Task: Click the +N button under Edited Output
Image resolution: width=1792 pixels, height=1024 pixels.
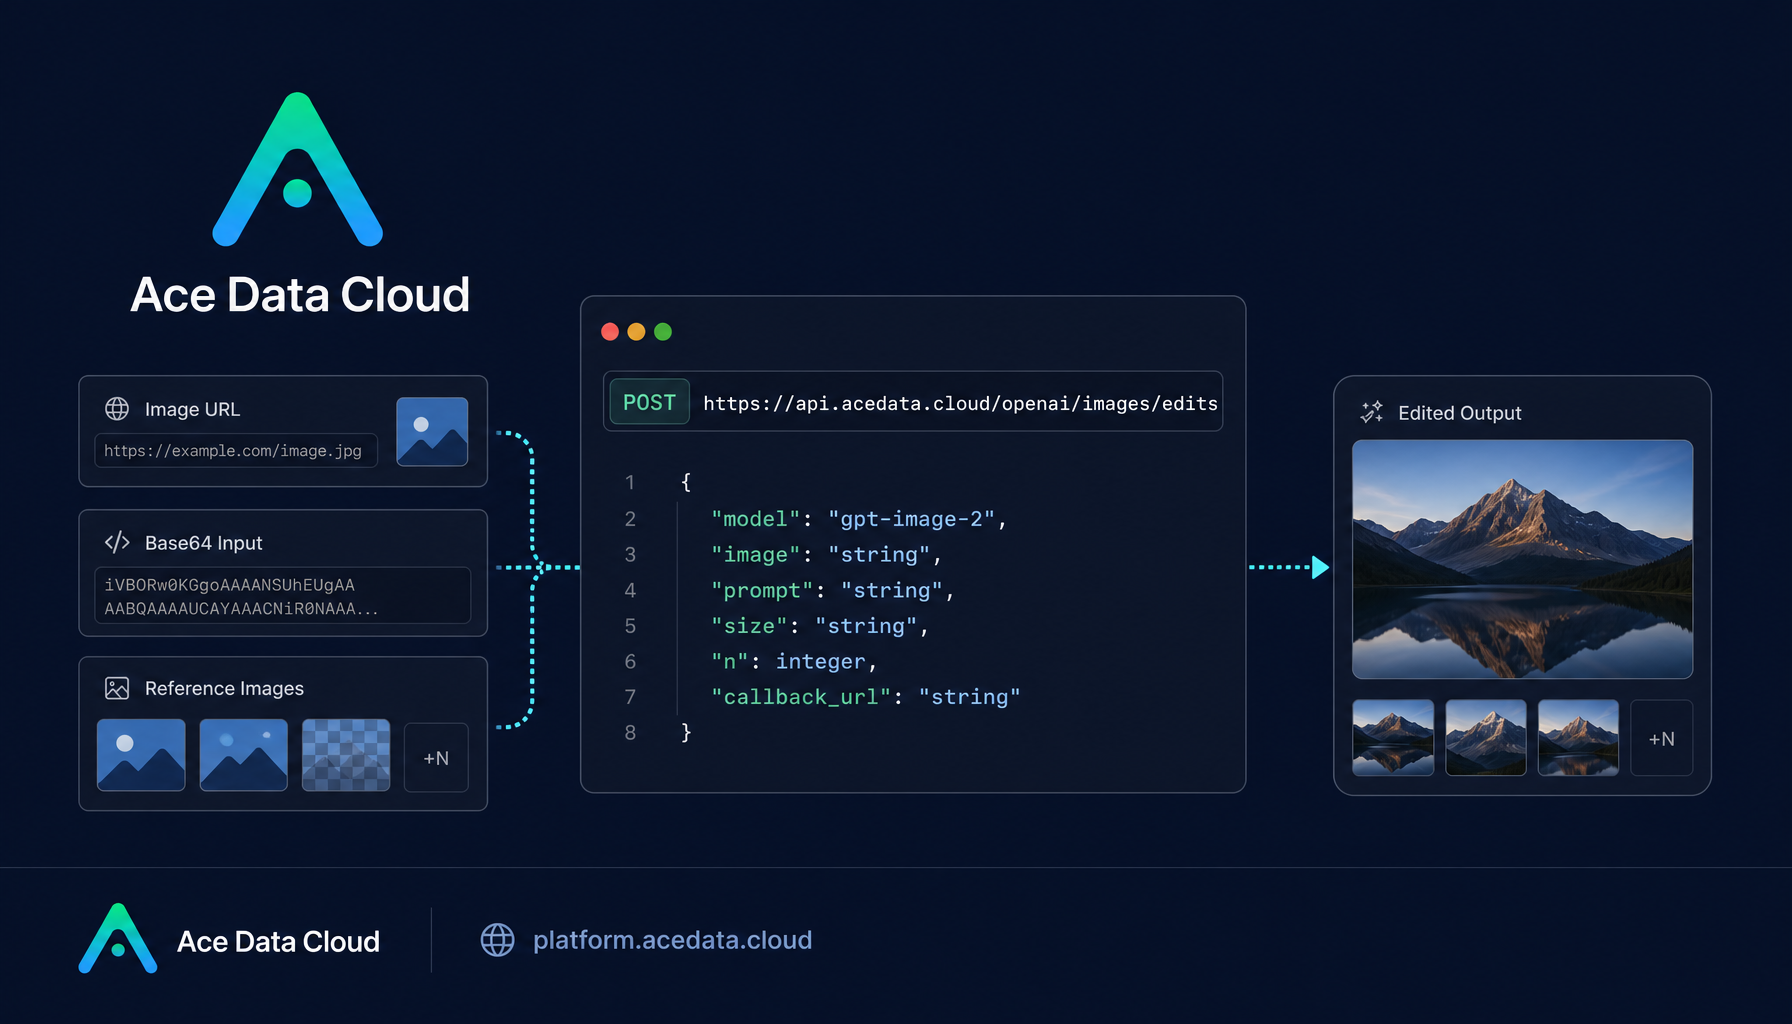Action: click(1661, 739)
